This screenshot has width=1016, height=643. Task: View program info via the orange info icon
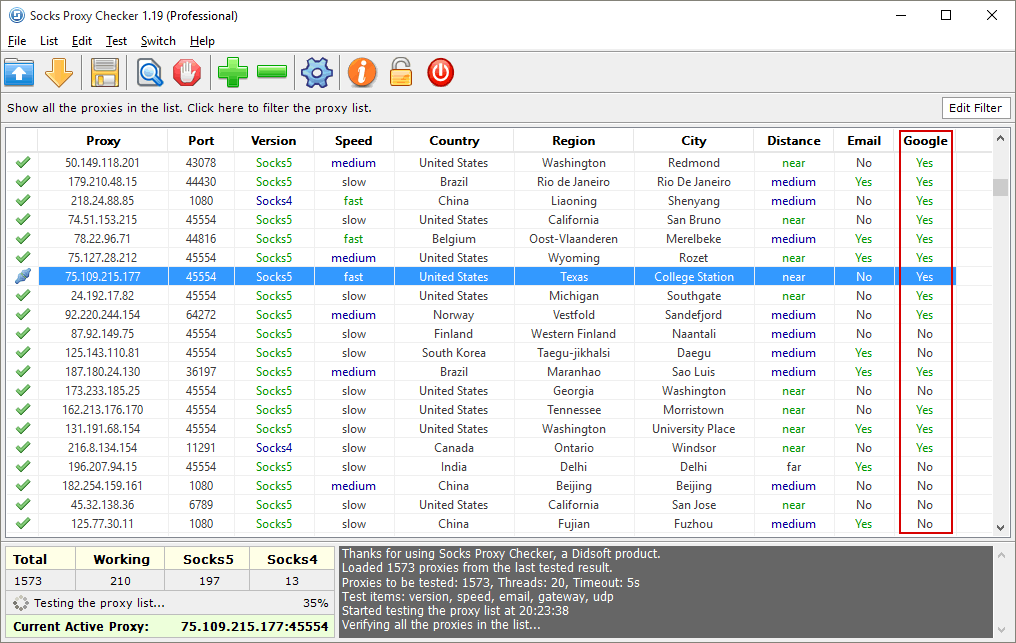362,72
